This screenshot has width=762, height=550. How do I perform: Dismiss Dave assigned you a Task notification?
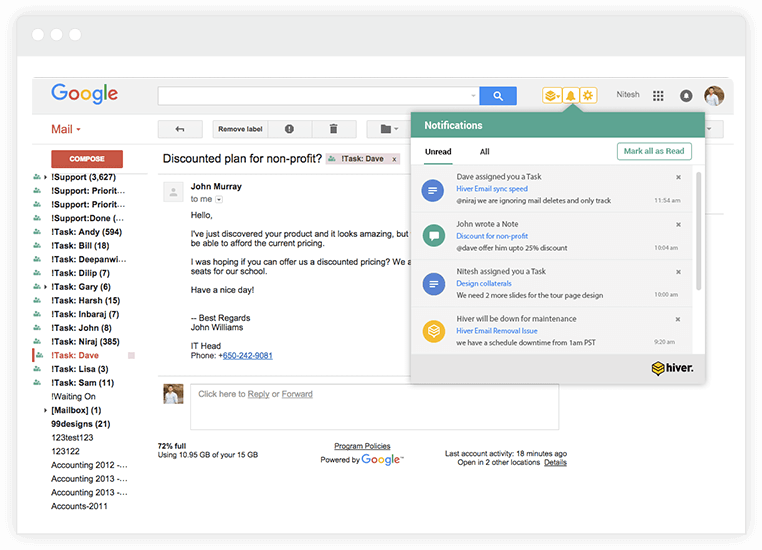[678, 177]
